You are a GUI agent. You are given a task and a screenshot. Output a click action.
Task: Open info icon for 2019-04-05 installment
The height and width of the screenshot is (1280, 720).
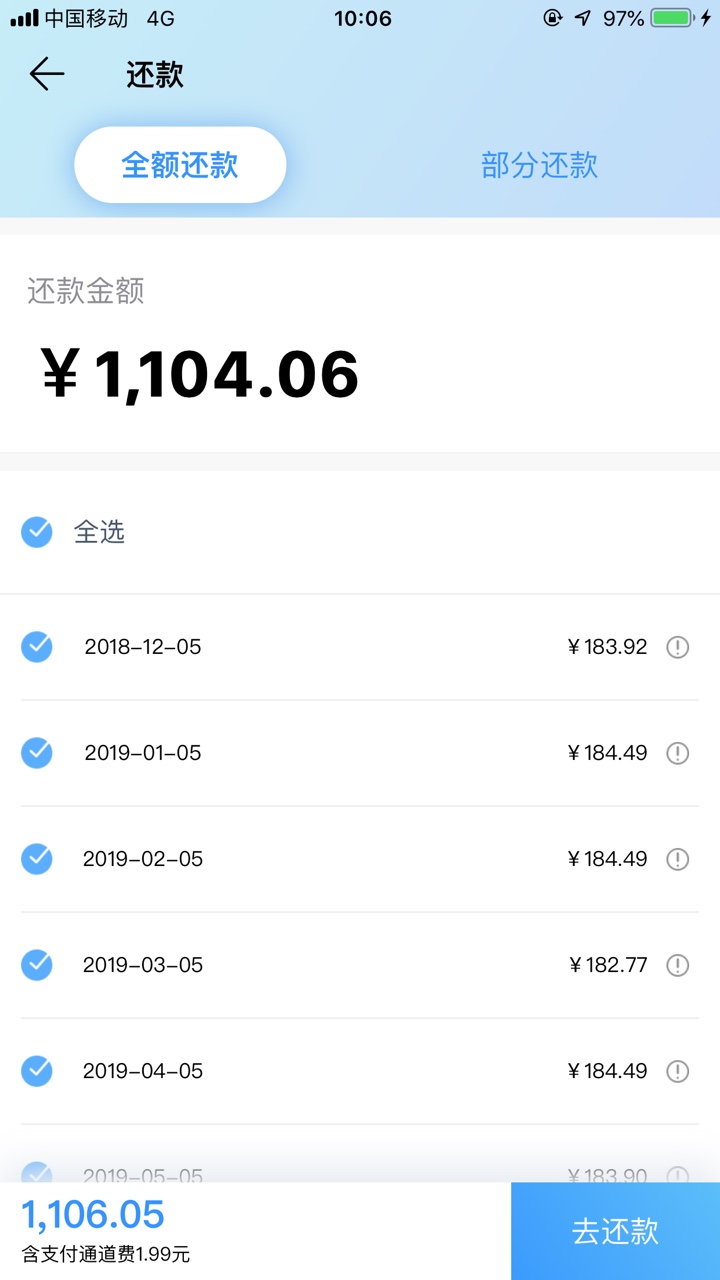pos(678,1071)
